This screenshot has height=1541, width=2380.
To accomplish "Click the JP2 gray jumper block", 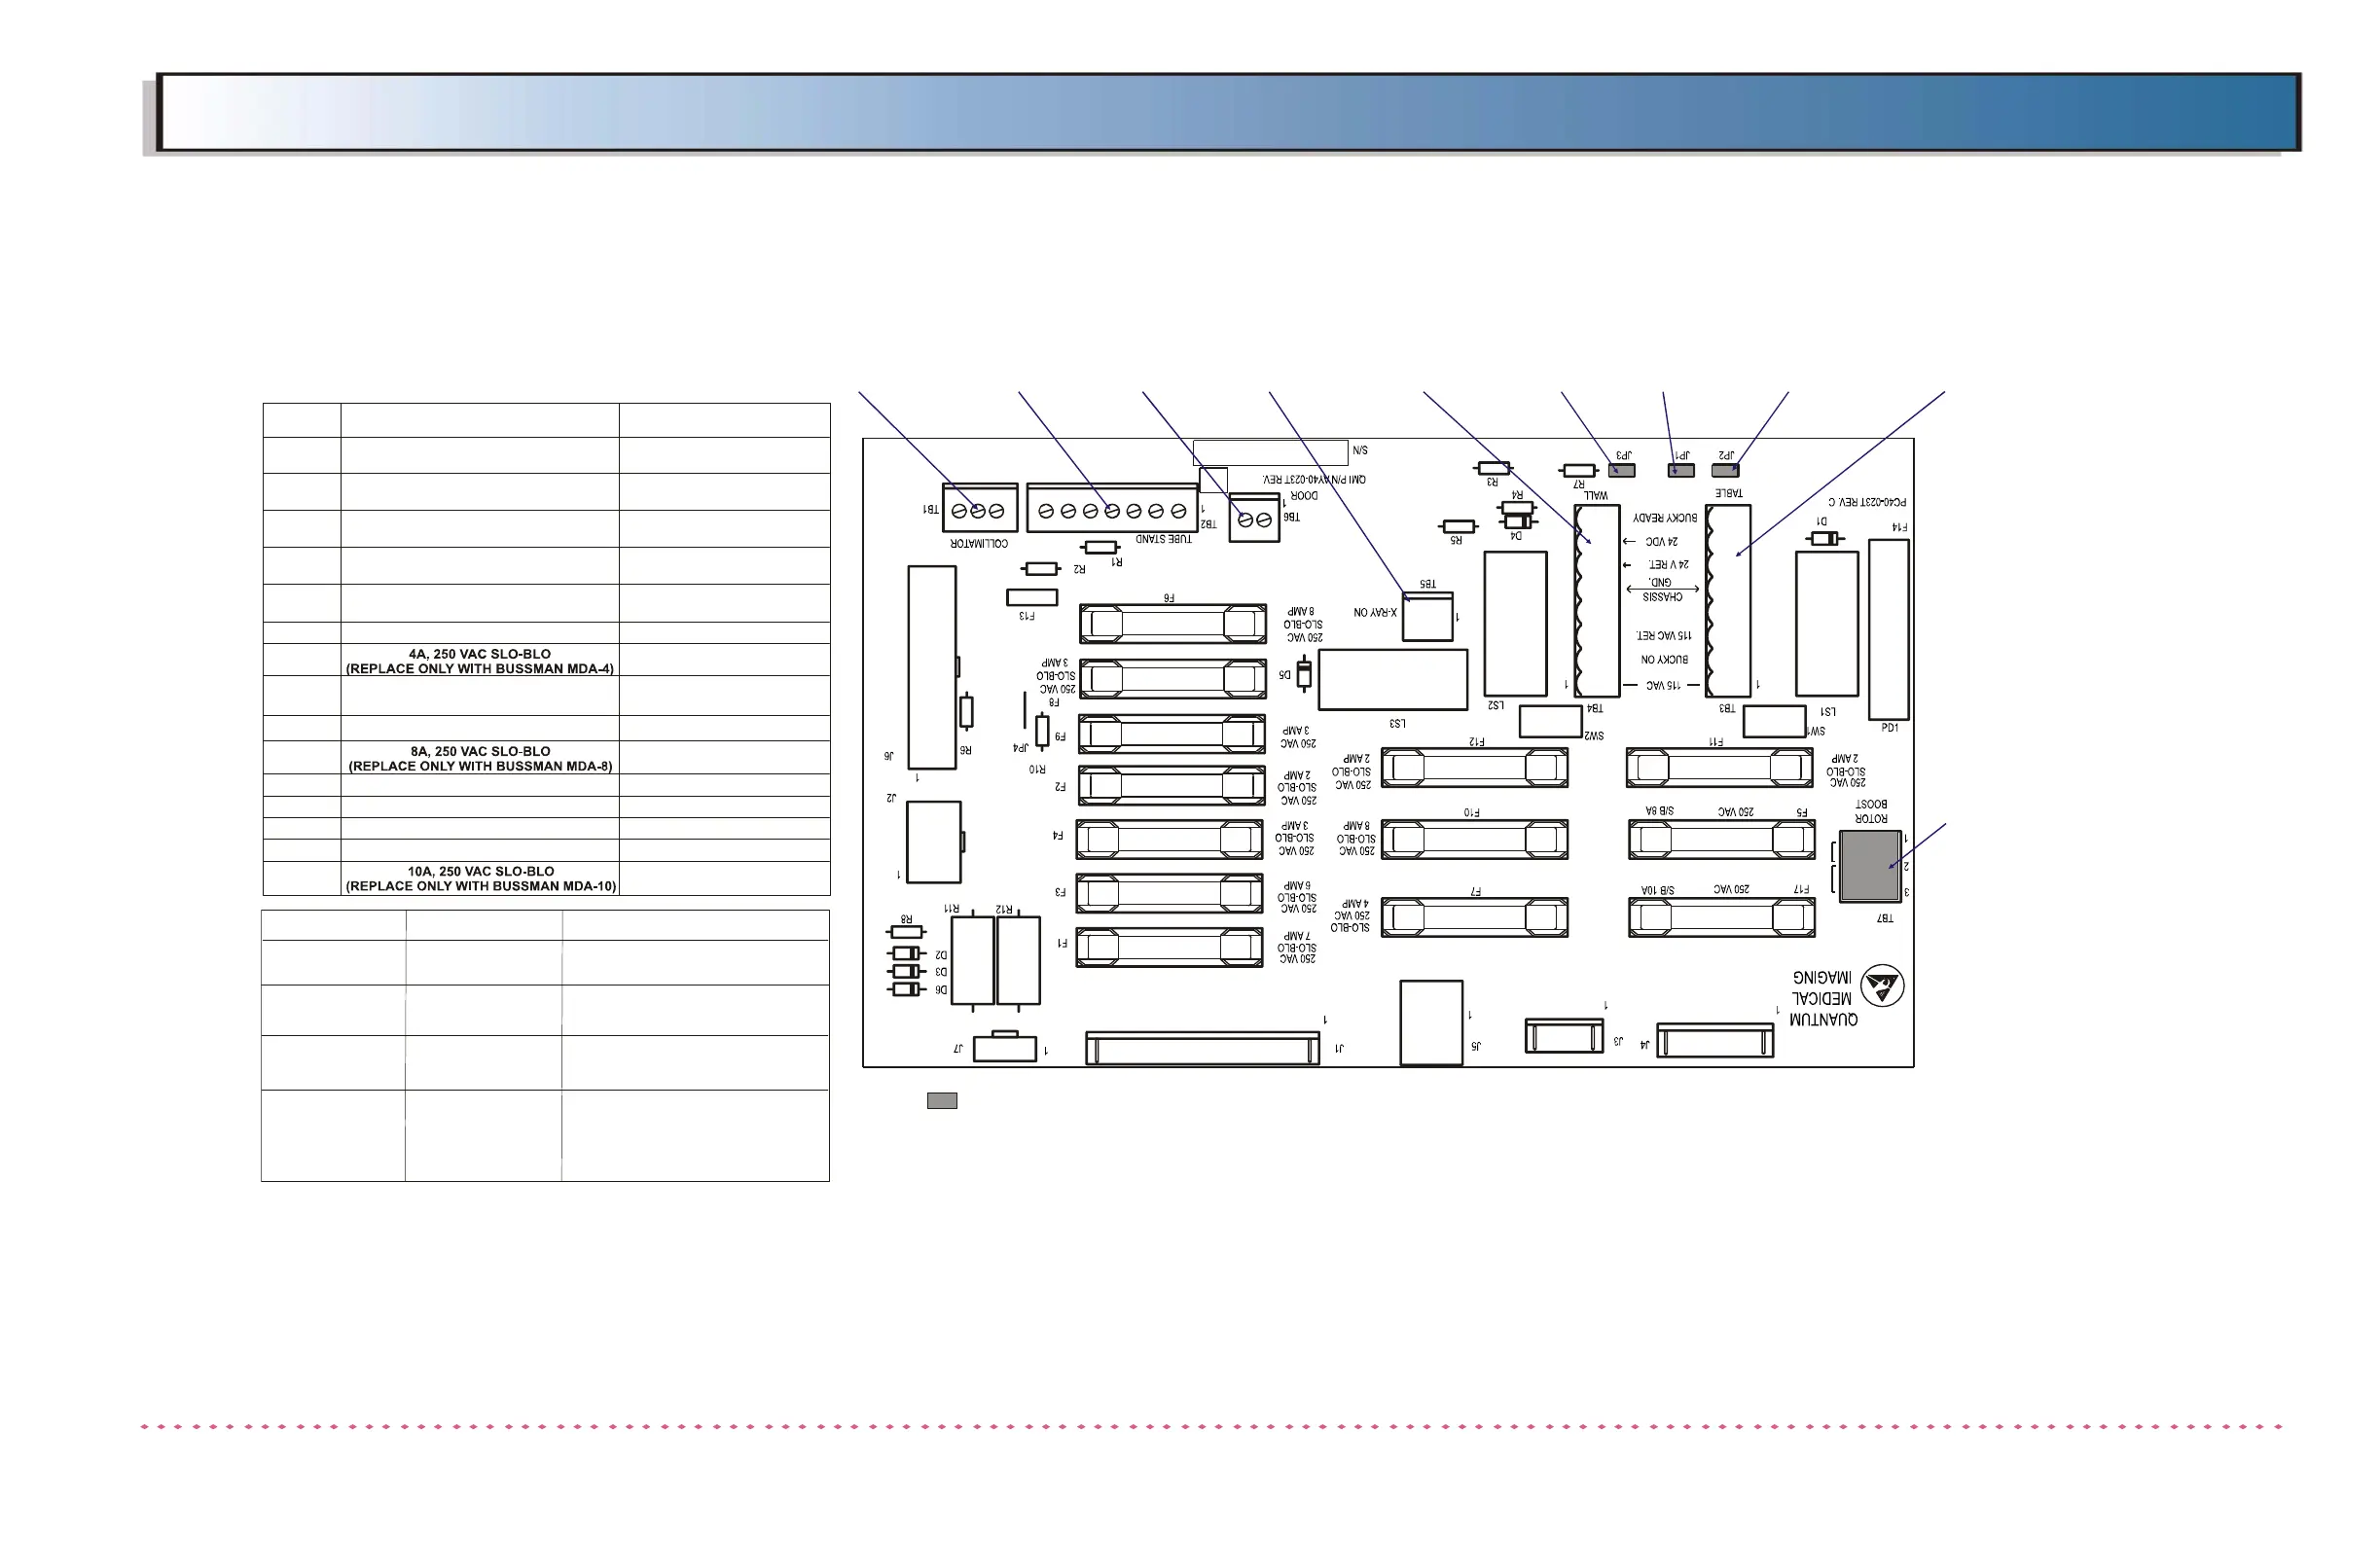I will coord(1725,470).
